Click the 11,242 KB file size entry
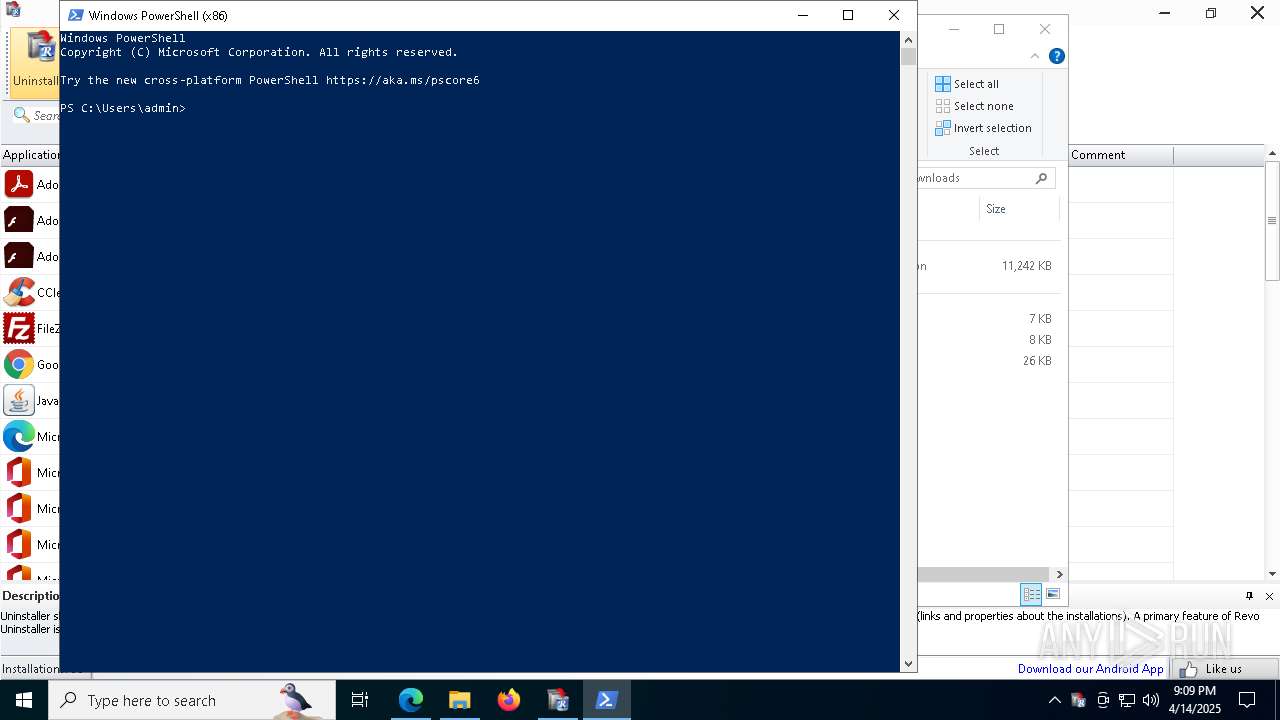This screenshot has width=1280, height=720. pyautogui.click(x=1026, y=266)
